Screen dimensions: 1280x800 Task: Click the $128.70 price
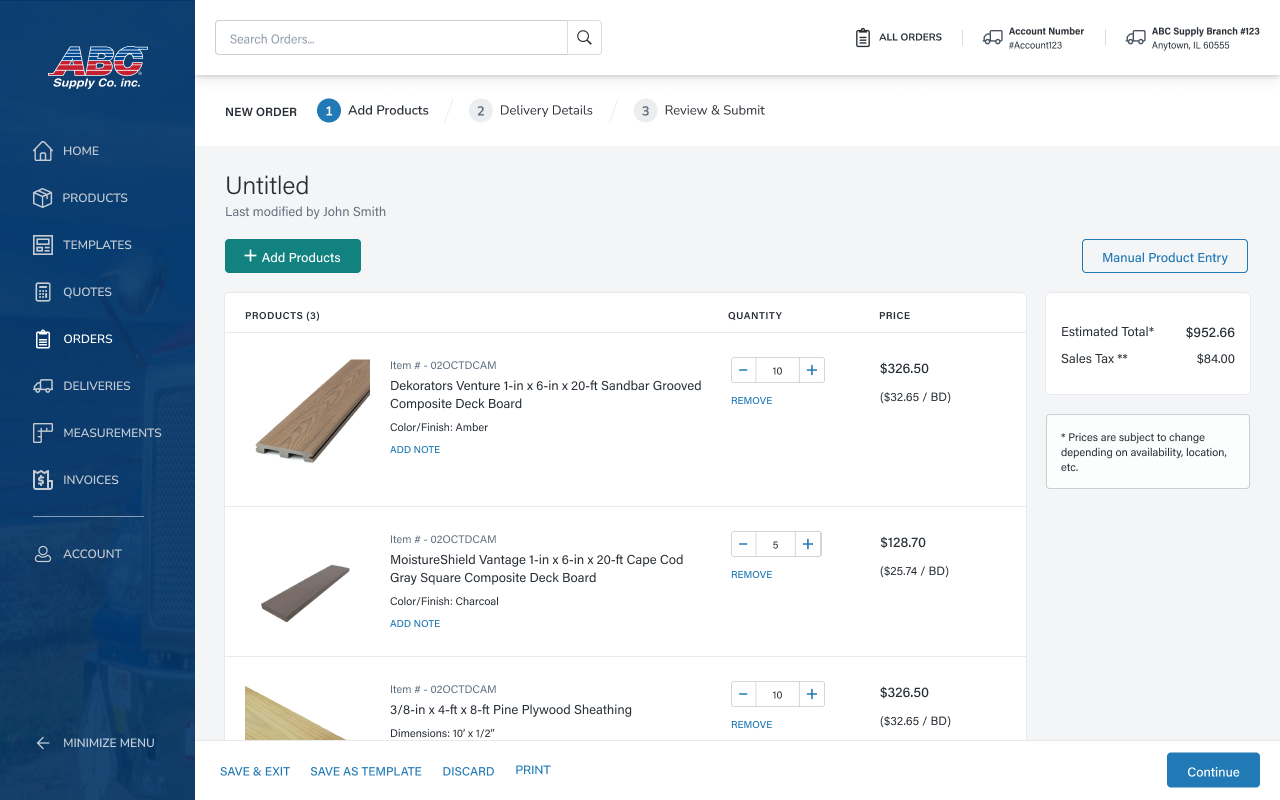pyautogui.click(x=903, y=543)
